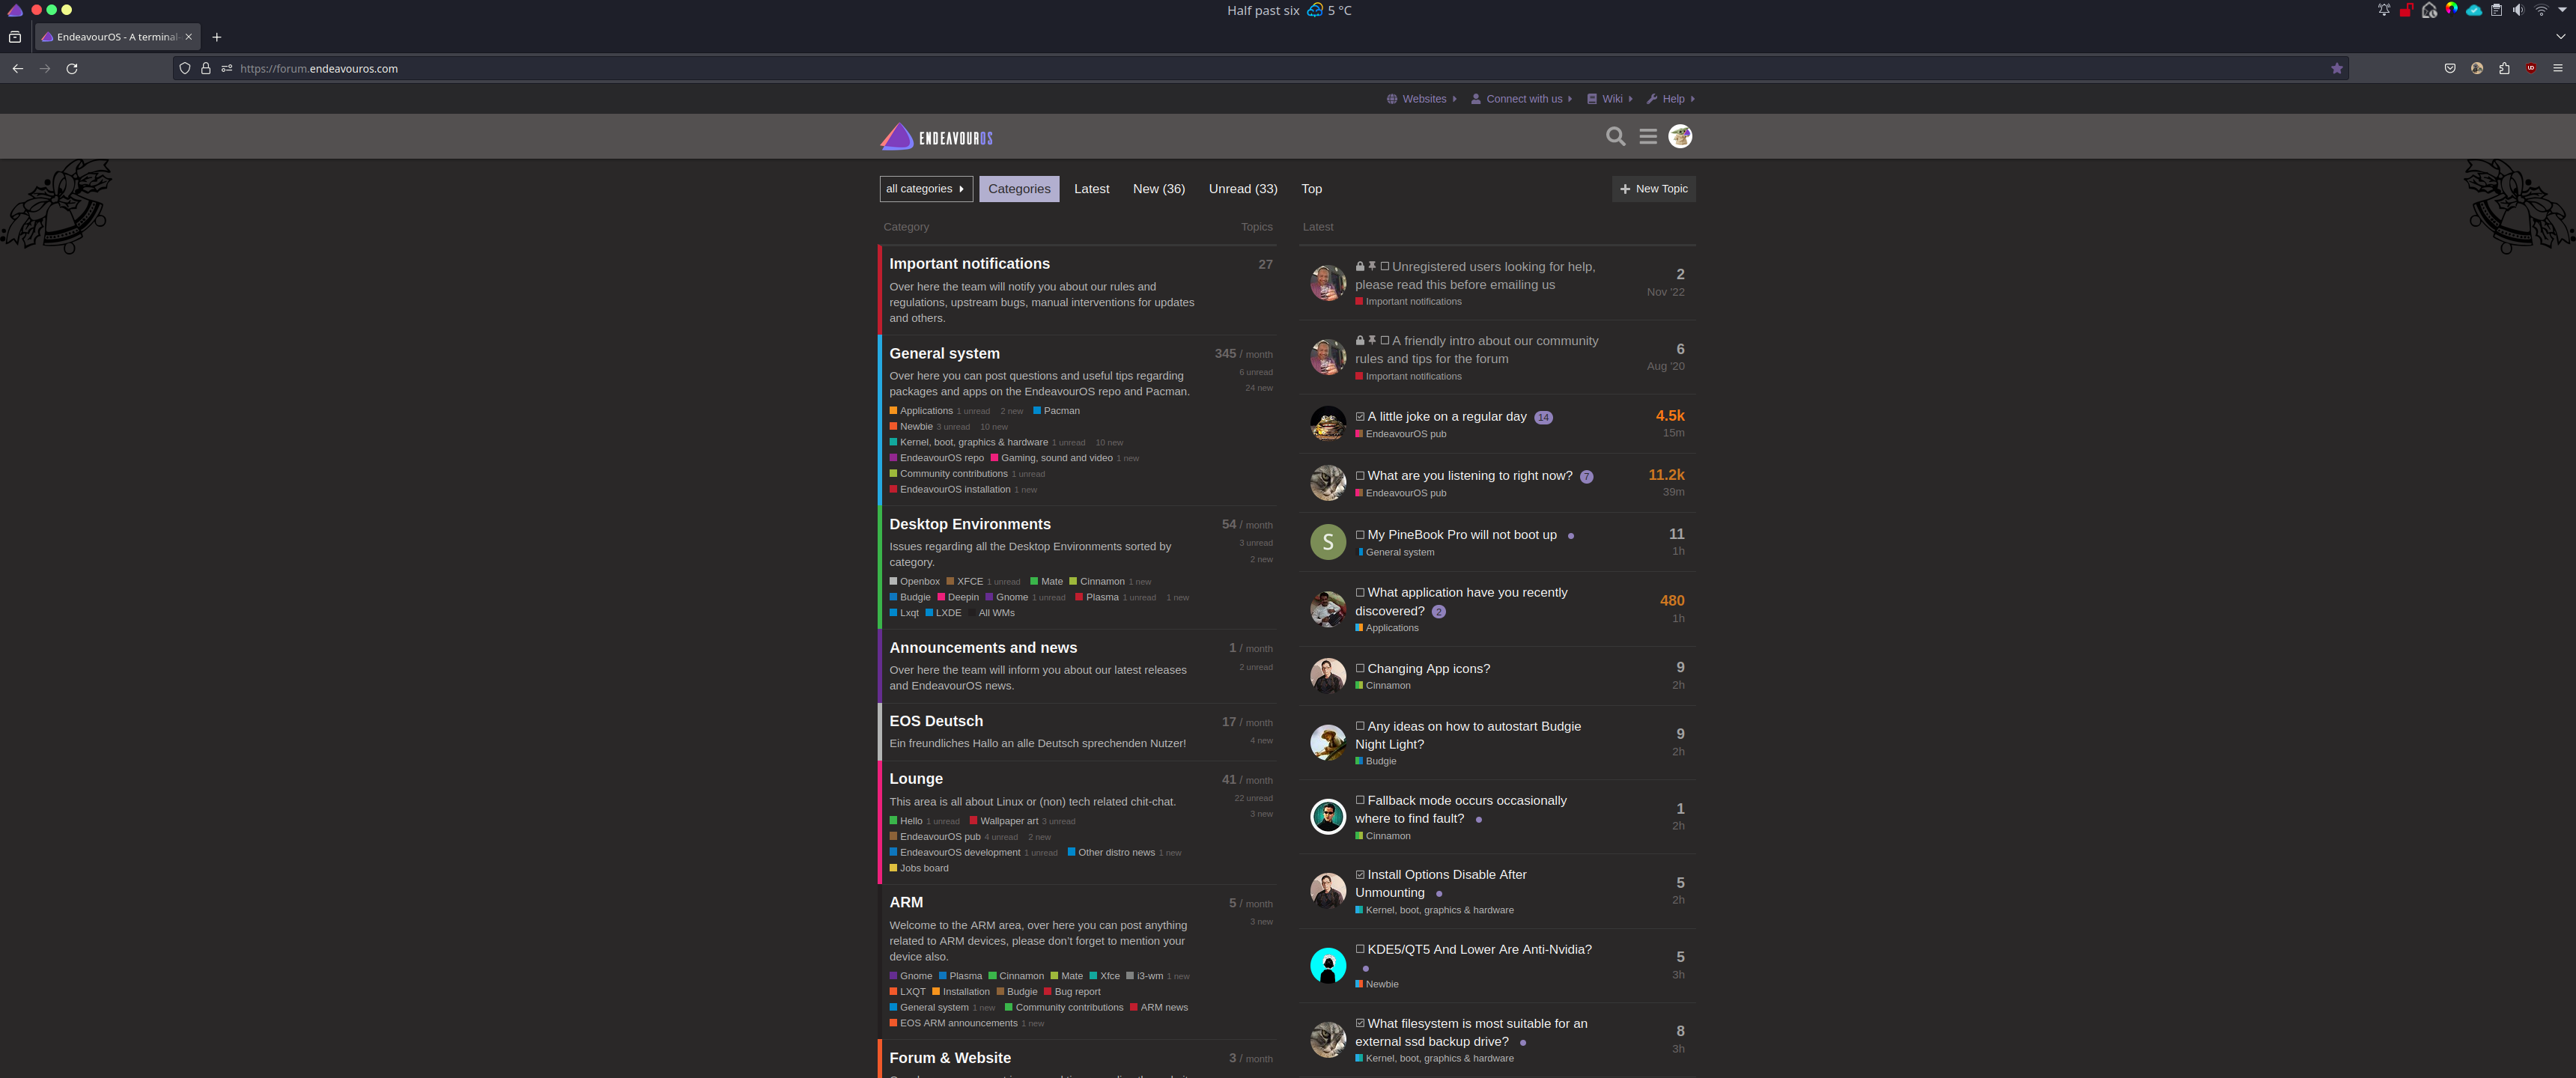2576x1078 pixels.
Task: Expand the Wiki menu
Action: [1610, 99]
